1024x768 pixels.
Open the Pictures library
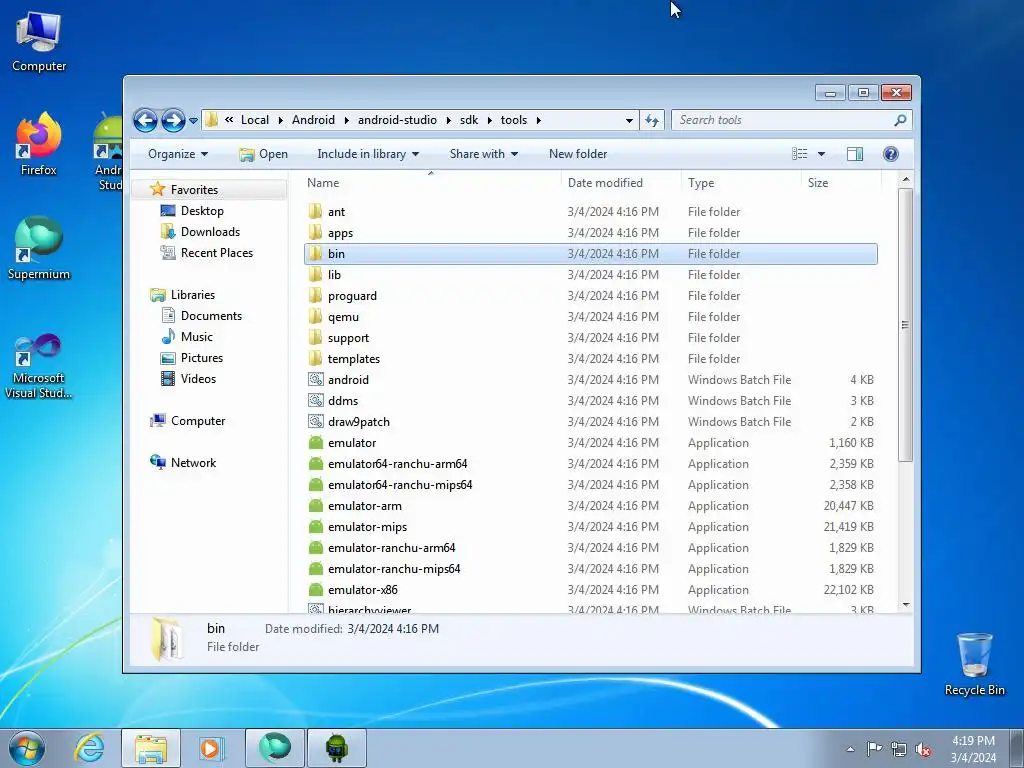pyautogui.click(x=201, y=358)
